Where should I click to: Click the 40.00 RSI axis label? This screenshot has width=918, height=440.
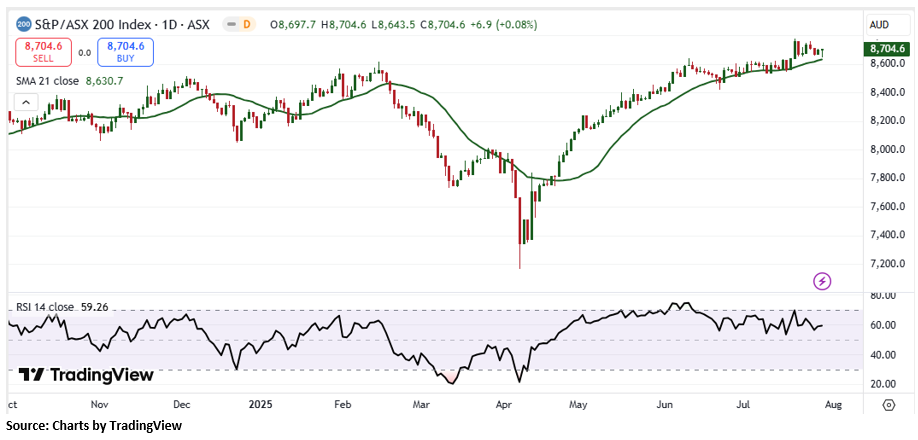(882, 355)
